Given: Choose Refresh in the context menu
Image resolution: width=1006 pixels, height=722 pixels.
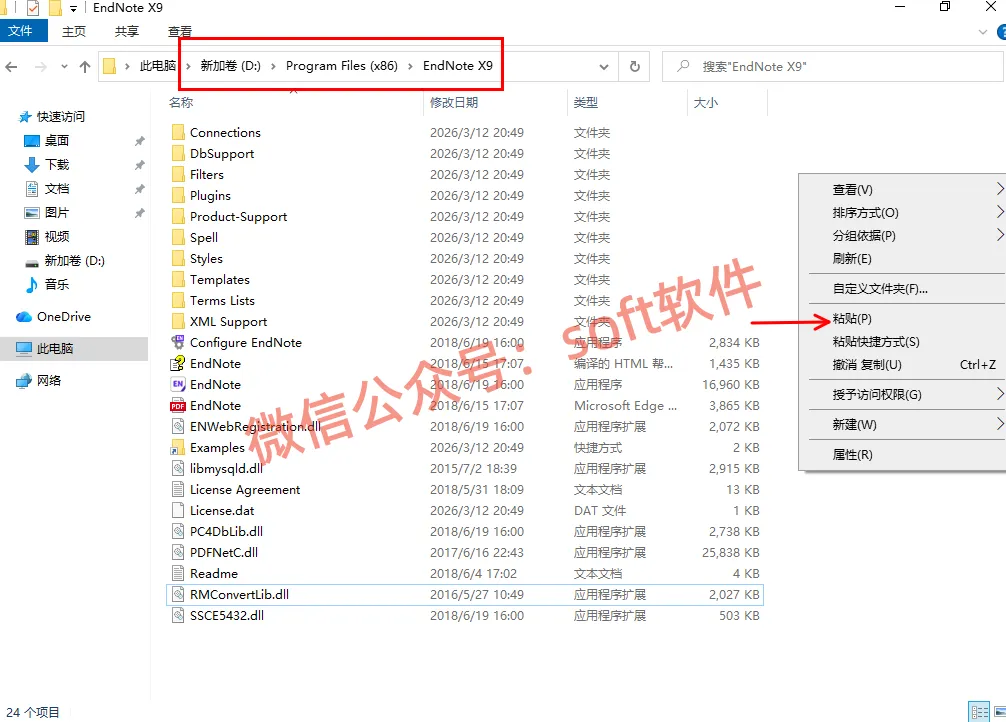Looking at the screenshot, I should [851, 259].
